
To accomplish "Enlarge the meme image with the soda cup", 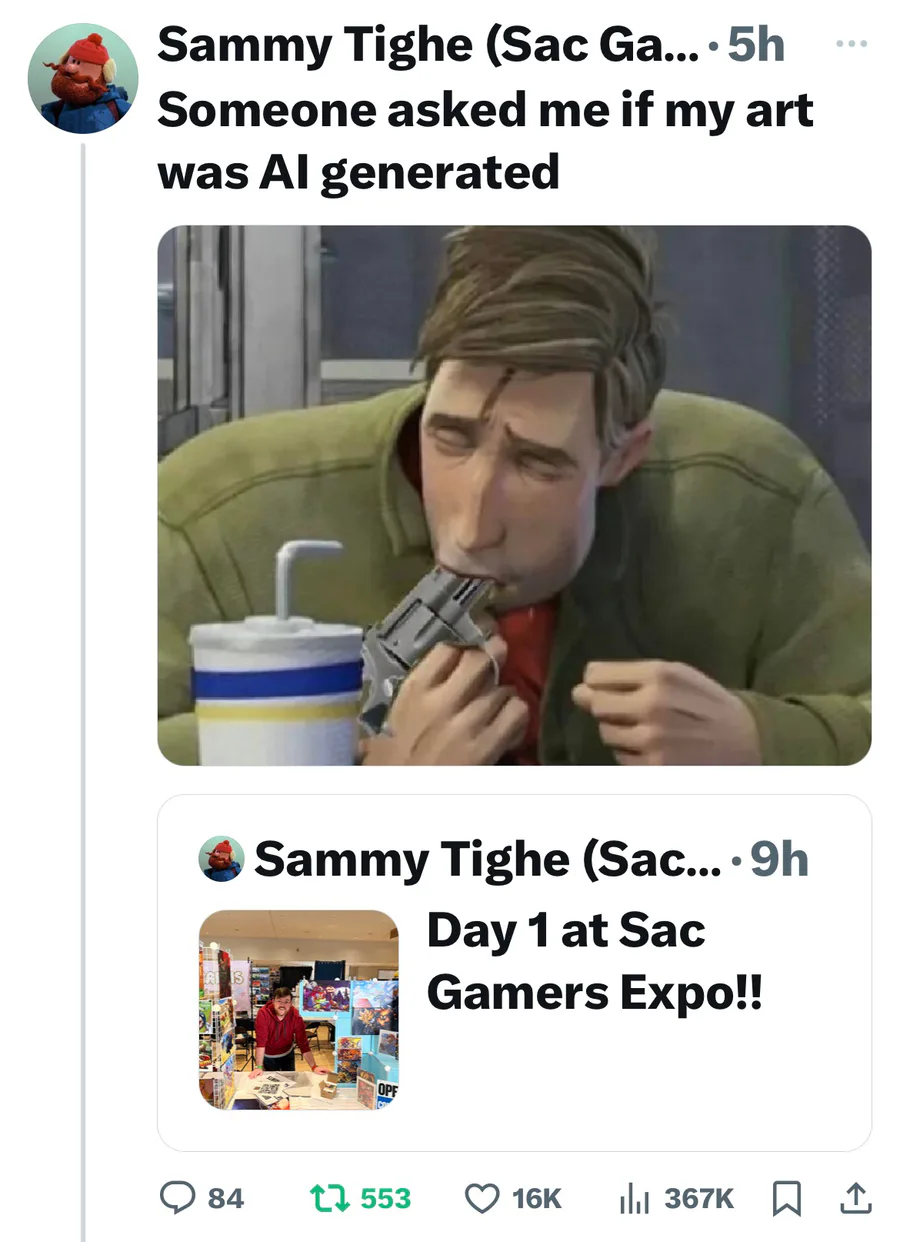I will pos(514,495).
